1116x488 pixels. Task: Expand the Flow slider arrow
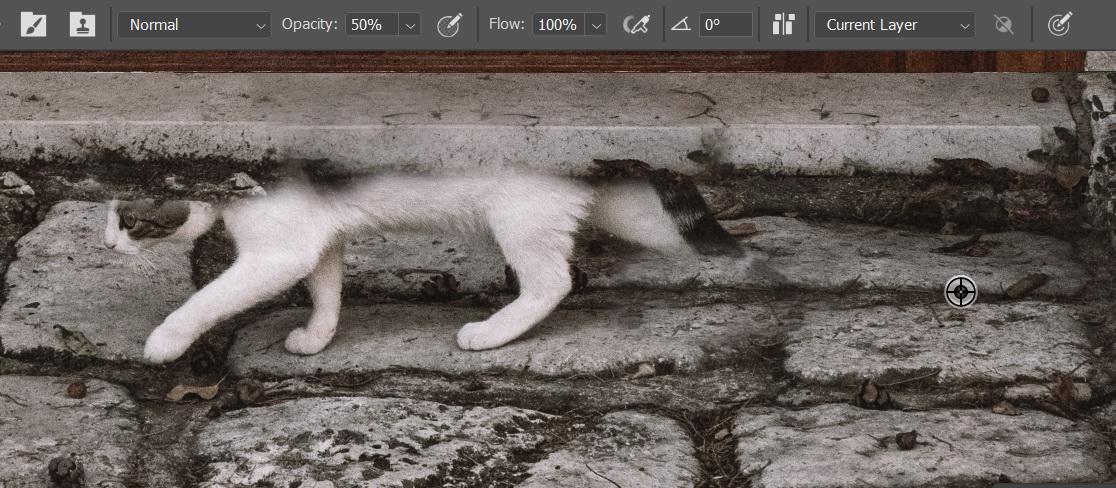(596, 25)
